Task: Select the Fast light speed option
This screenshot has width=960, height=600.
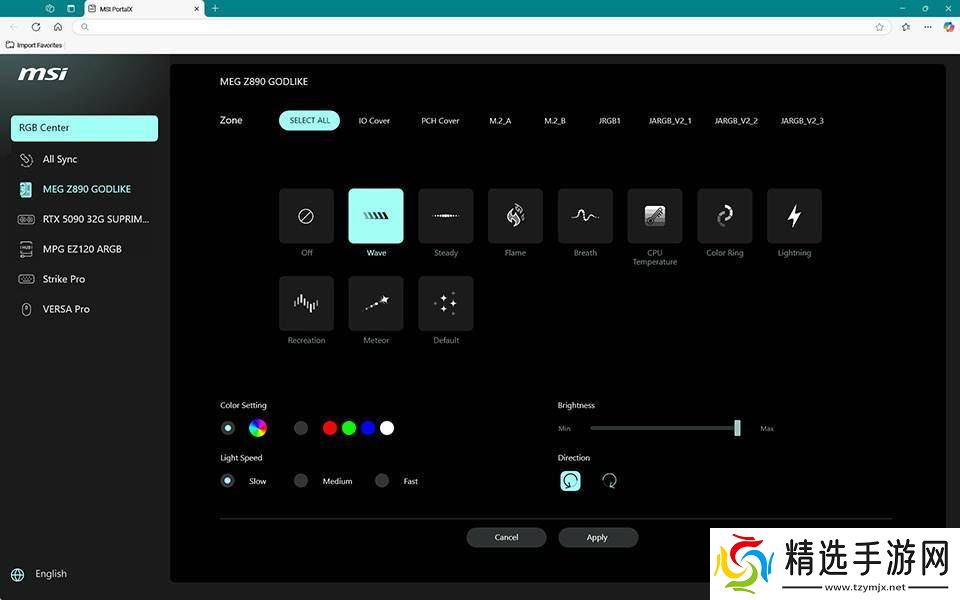Action: [382, 481]
